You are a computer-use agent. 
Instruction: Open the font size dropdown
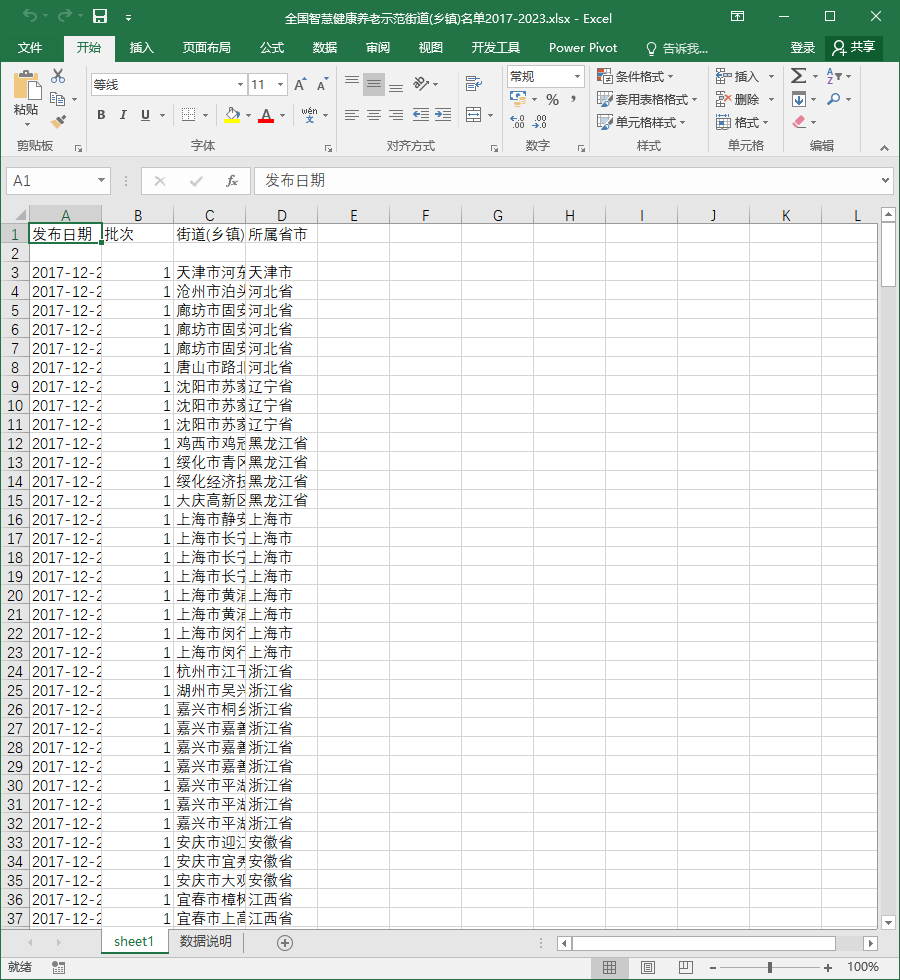[x=280, y=84]
